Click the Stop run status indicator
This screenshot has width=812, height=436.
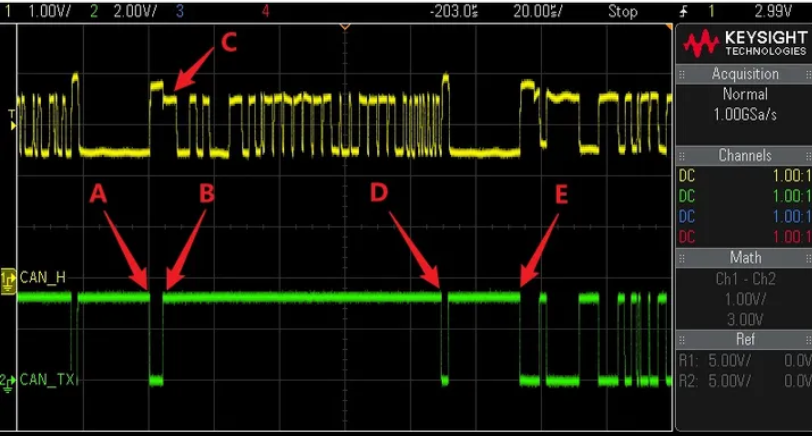click(x=622, y=12)
